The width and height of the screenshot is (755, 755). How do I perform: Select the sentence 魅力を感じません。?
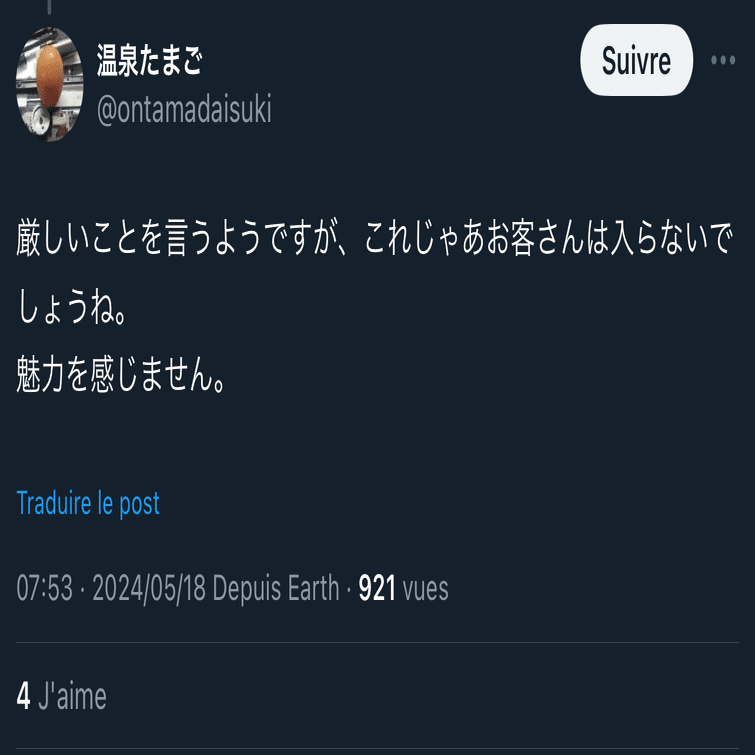(121, 374)
